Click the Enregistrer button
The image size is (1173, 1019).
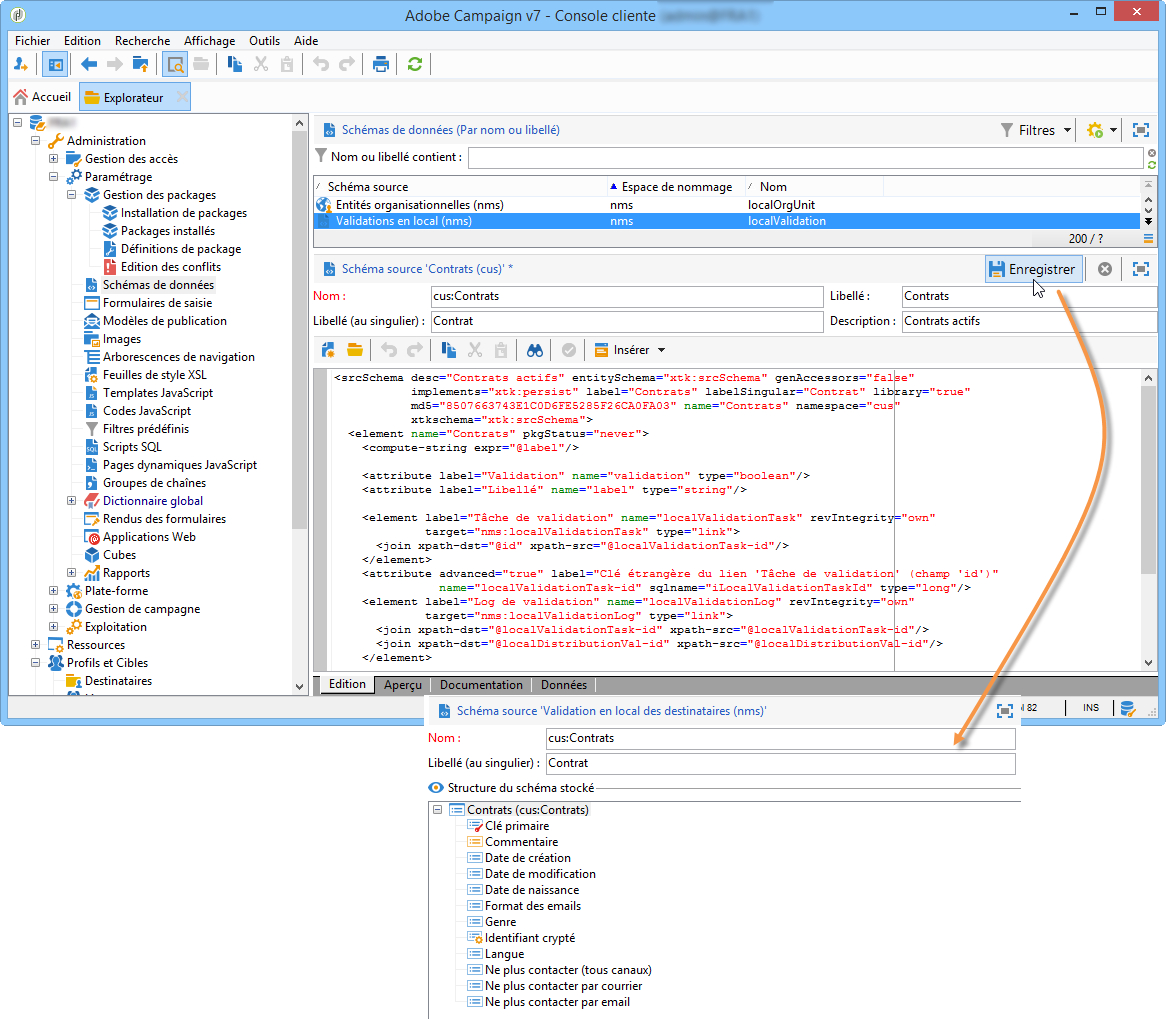[x=1033, y=269]
